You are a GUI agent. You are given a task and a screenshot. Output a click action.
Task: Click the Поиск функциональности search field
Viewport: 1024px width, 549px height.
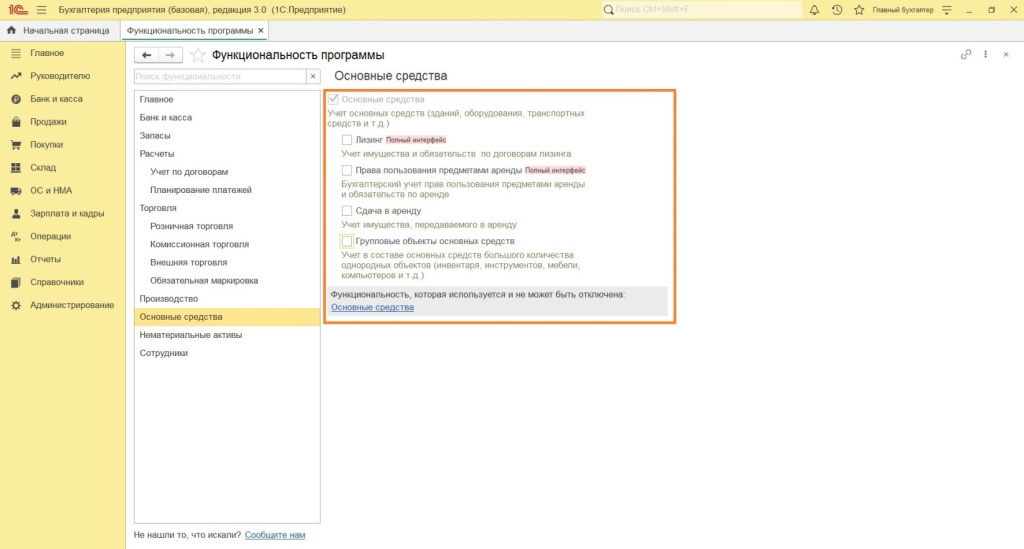click(218, 76)
